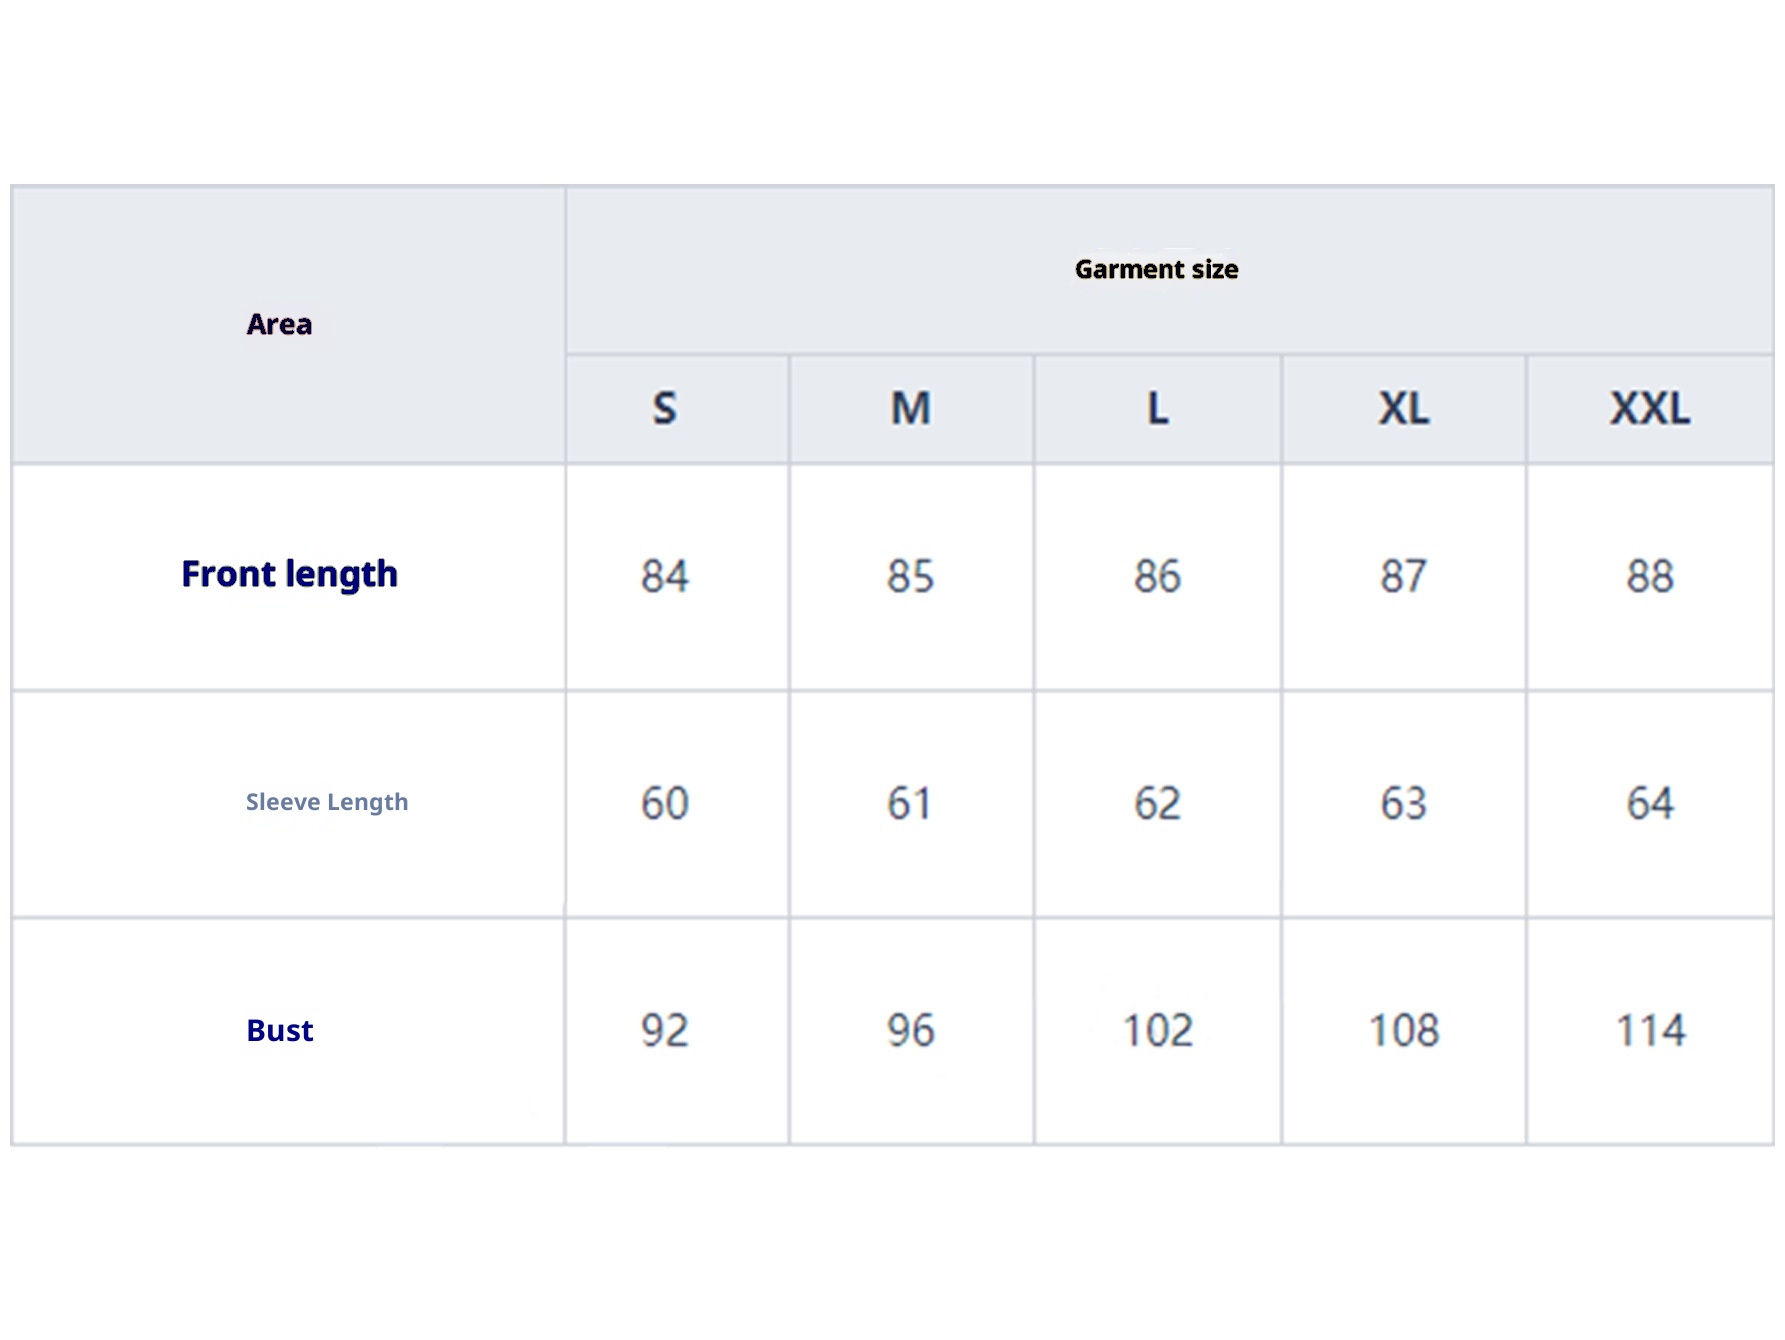The height and width of the screenshot is (1340, 1785).
Task: Click the front length value 88
Action: point(1650,576)
